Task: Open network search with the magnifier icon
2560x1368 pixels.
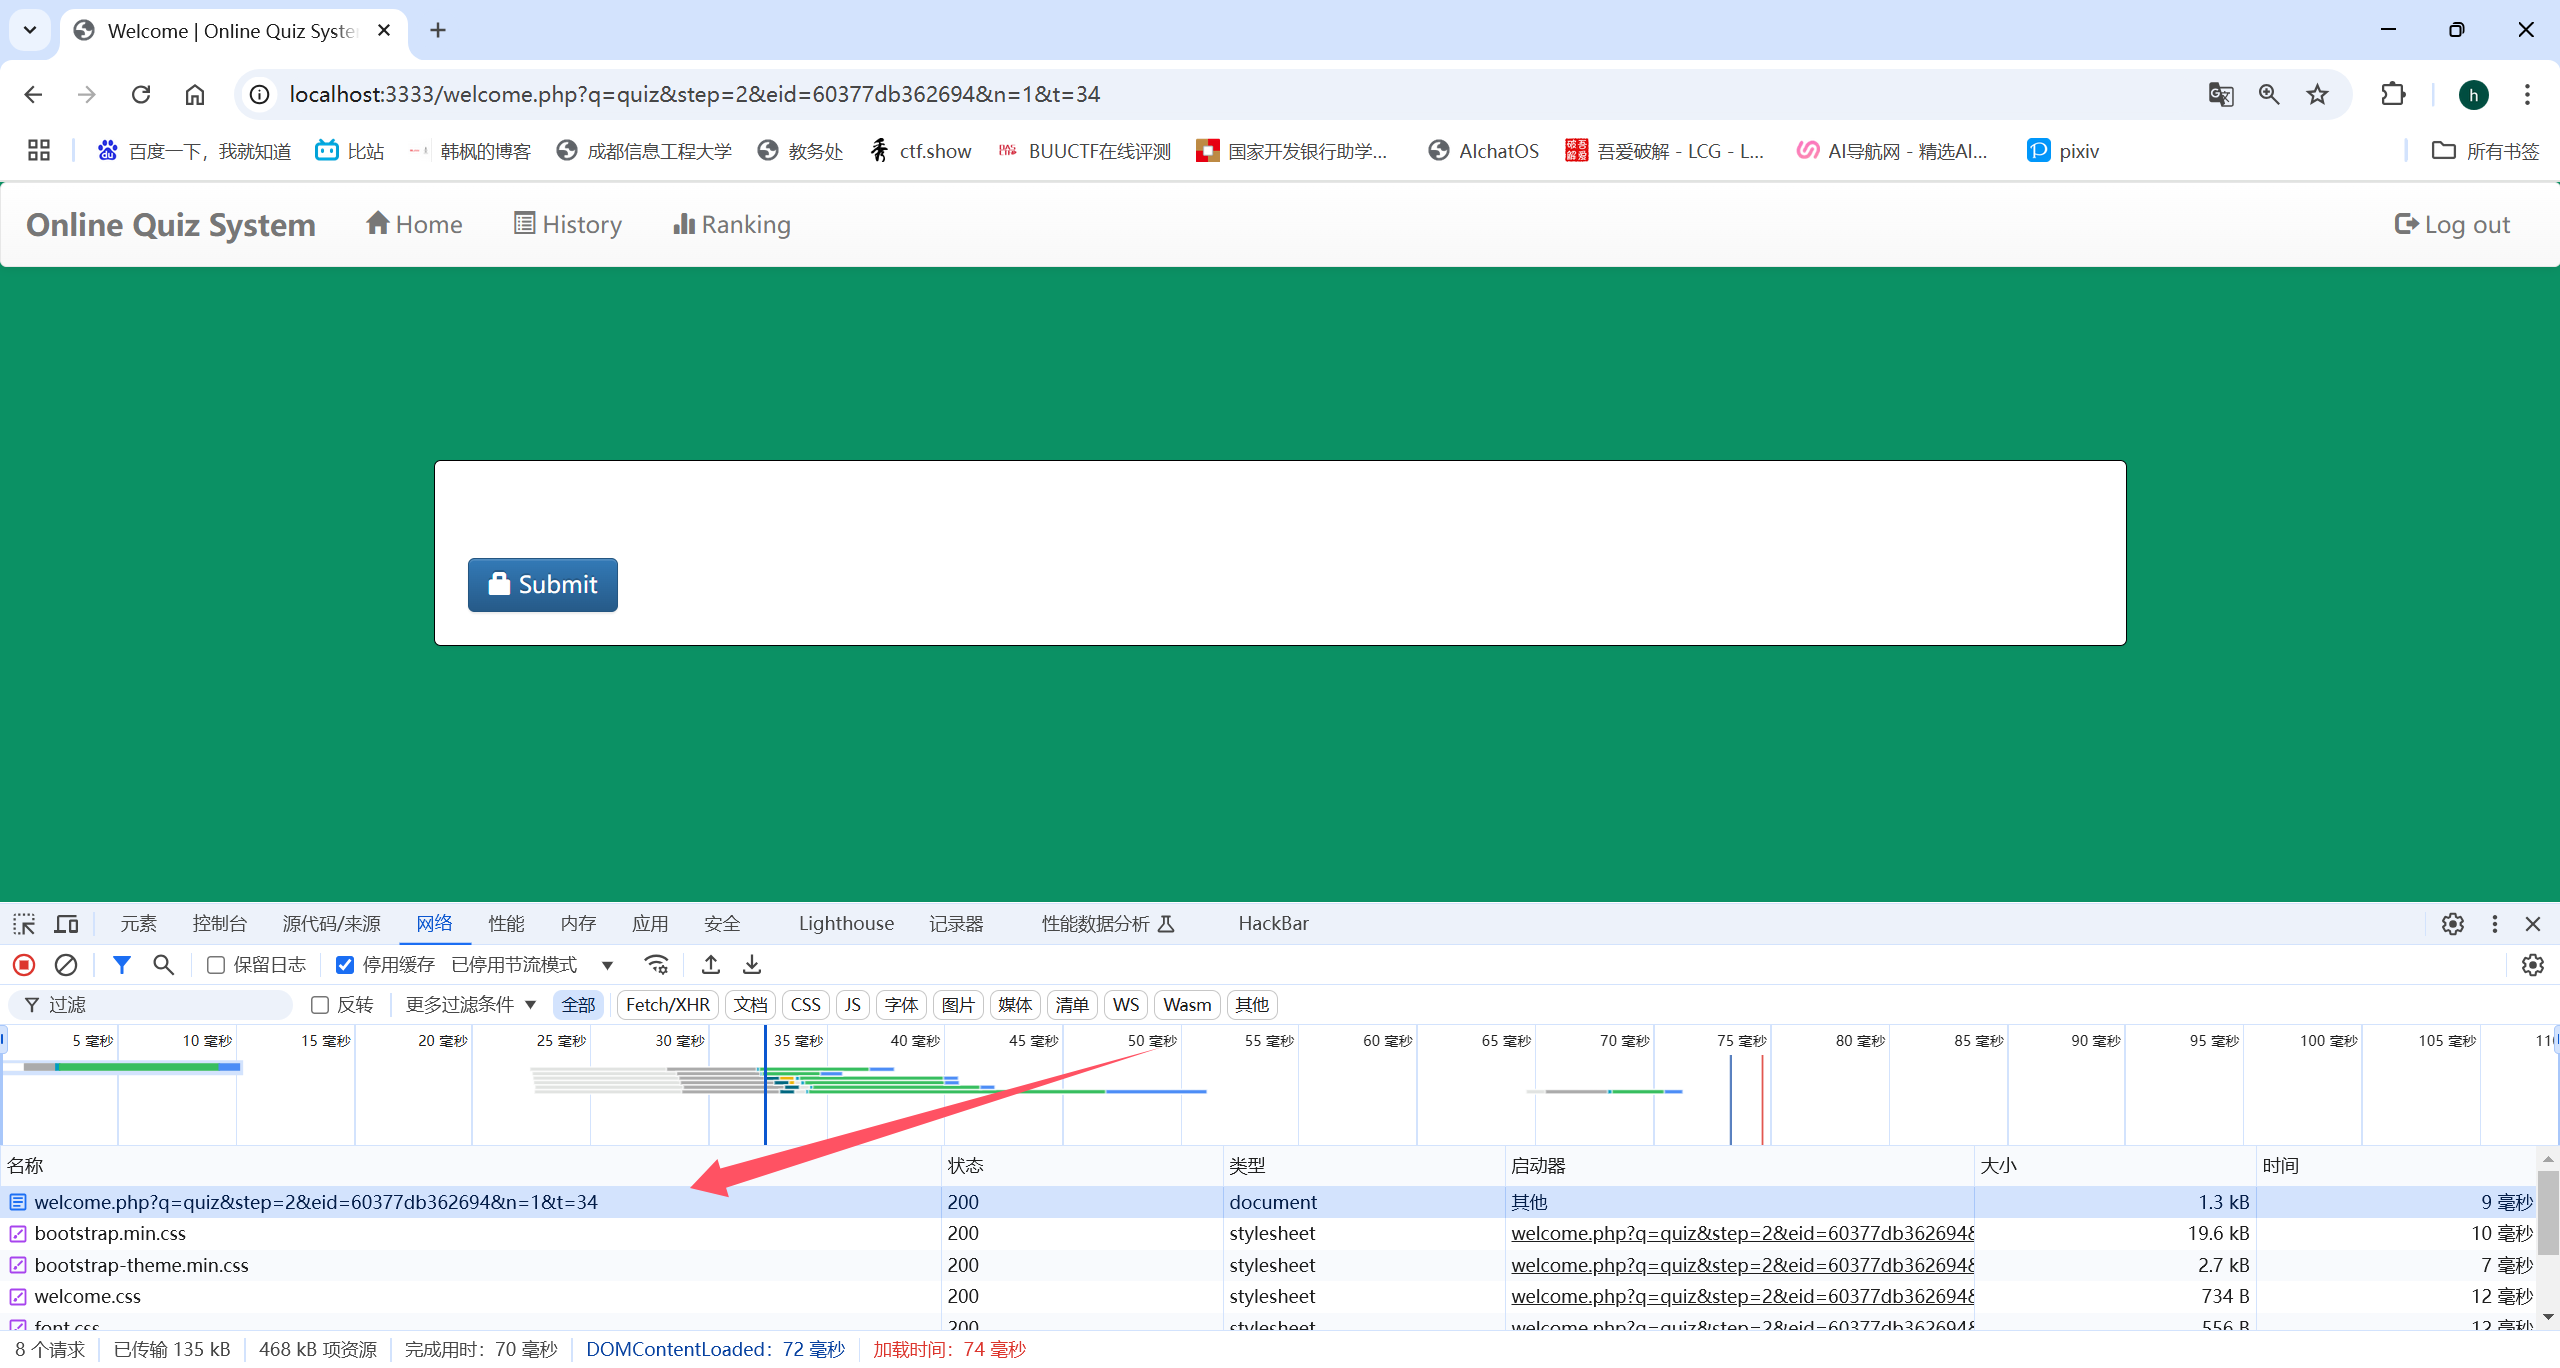Action: [163, 965]
